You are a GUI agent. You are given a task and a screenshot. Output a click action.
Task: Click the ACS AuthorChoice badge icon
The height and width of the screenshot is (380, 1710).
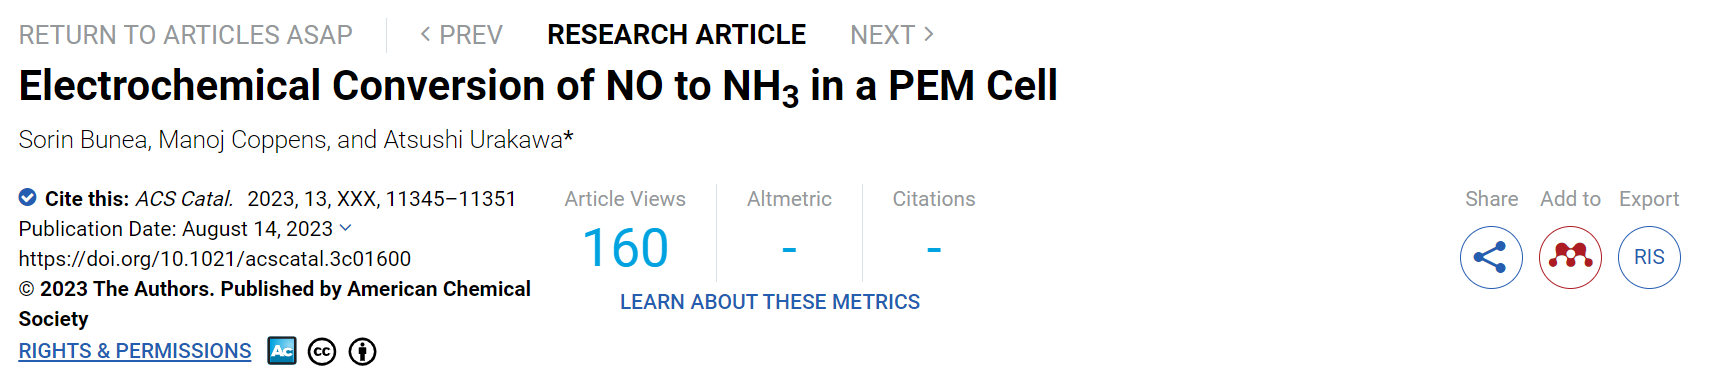(282, 351)
